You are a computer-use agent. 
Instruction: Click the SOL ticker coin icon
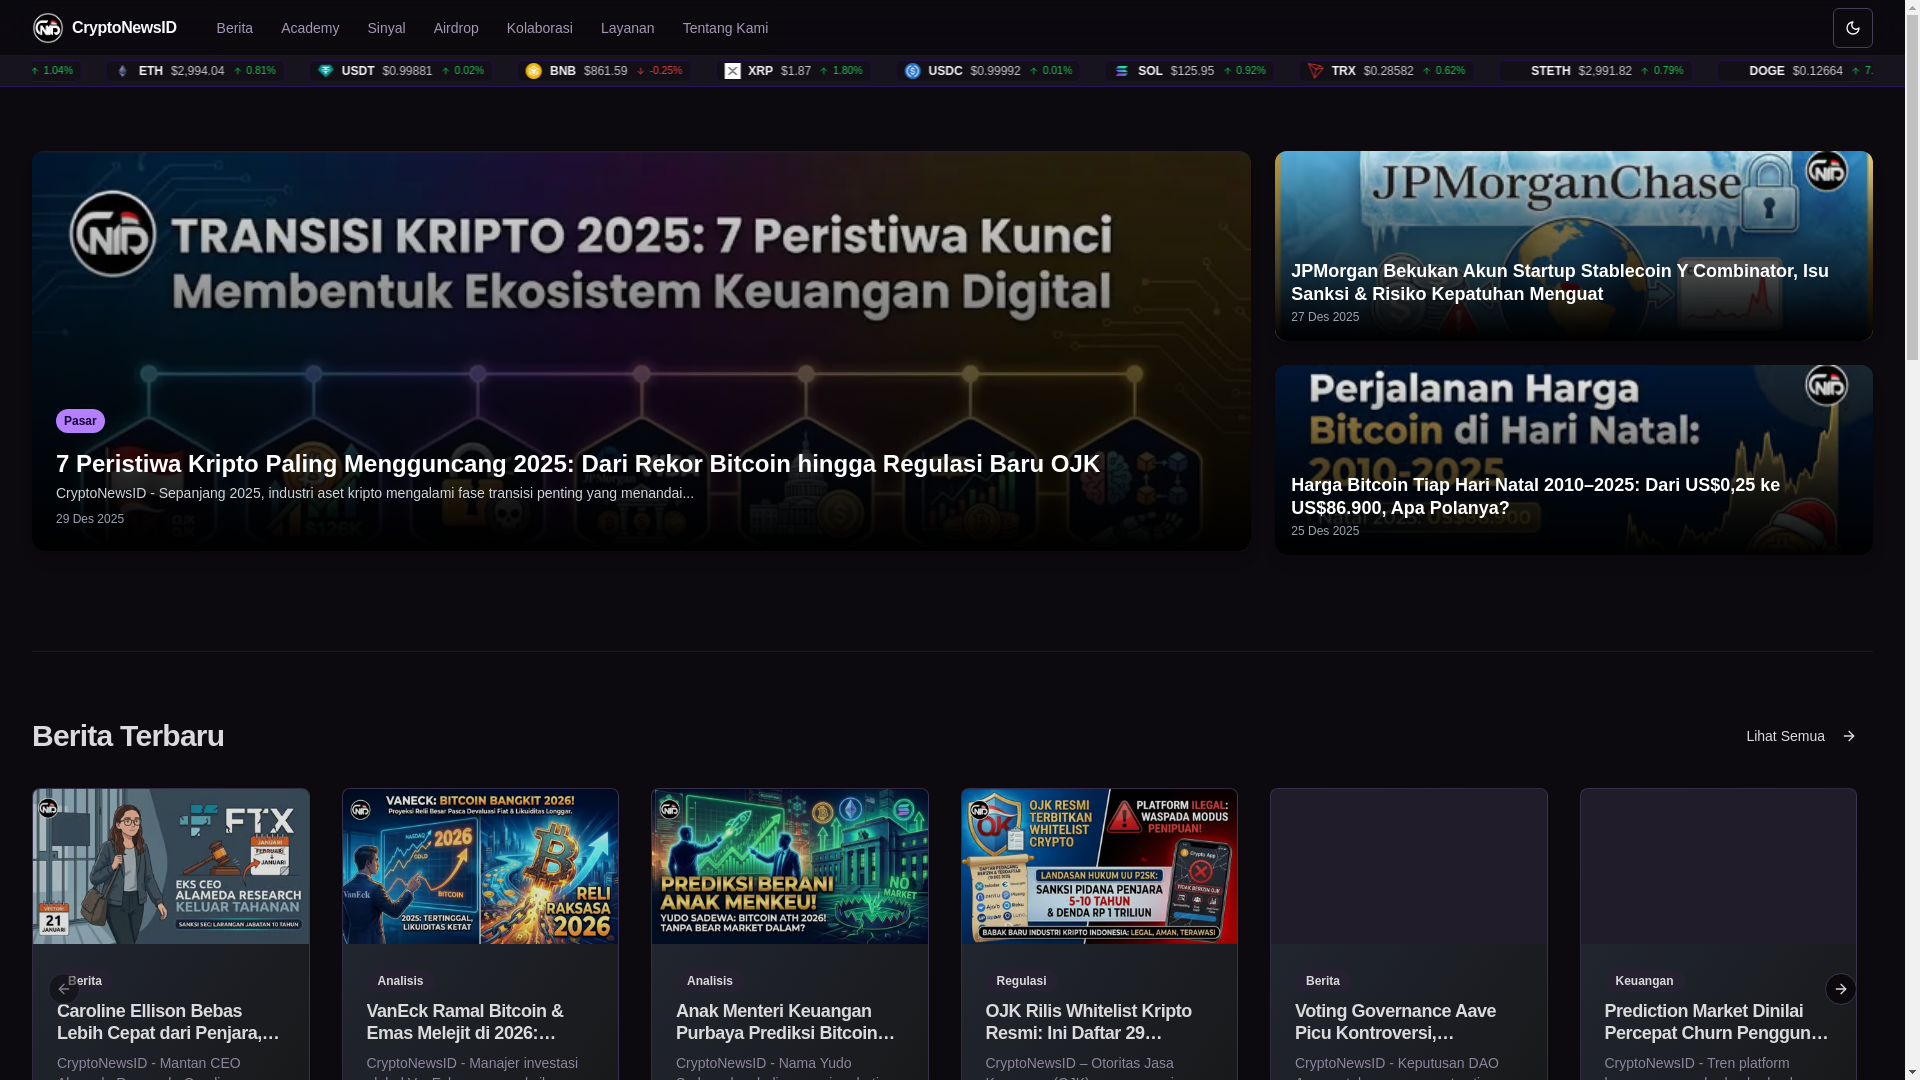click(1122, 71)
